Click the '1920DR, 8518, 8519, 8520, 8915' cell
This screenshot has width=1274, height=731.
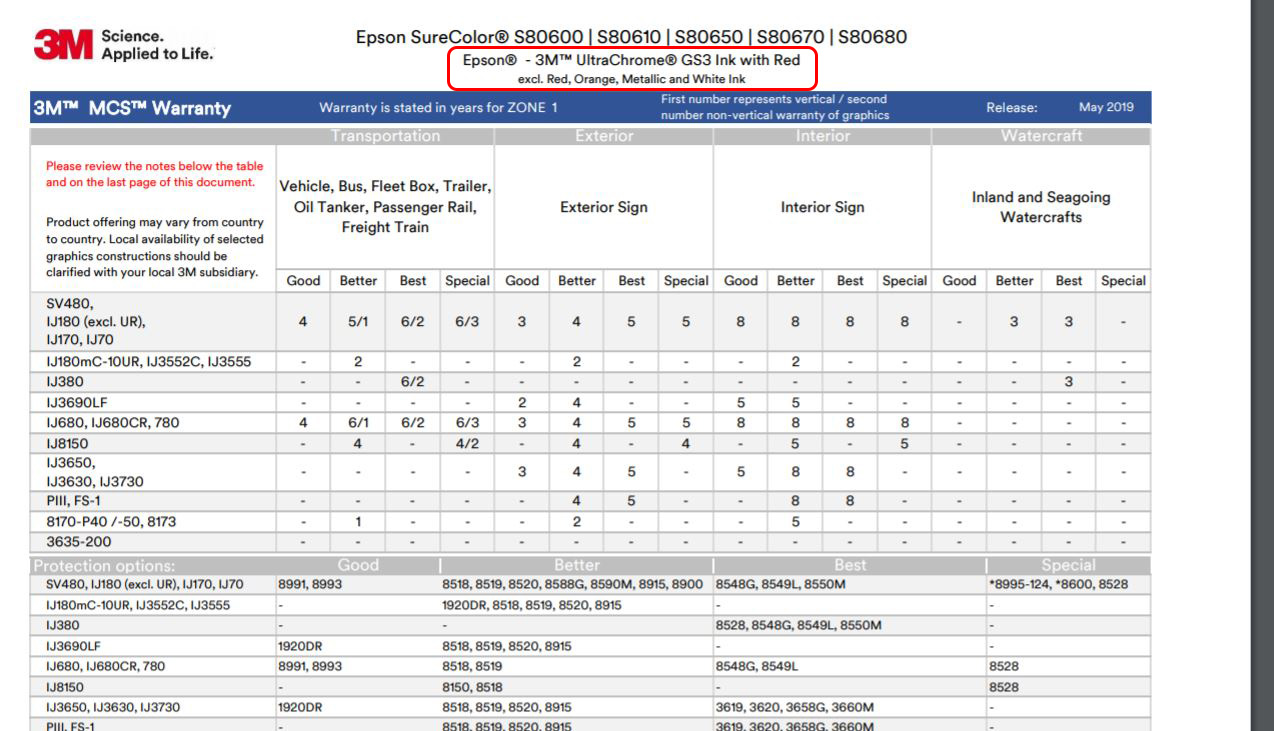click(x=532, y=605)
